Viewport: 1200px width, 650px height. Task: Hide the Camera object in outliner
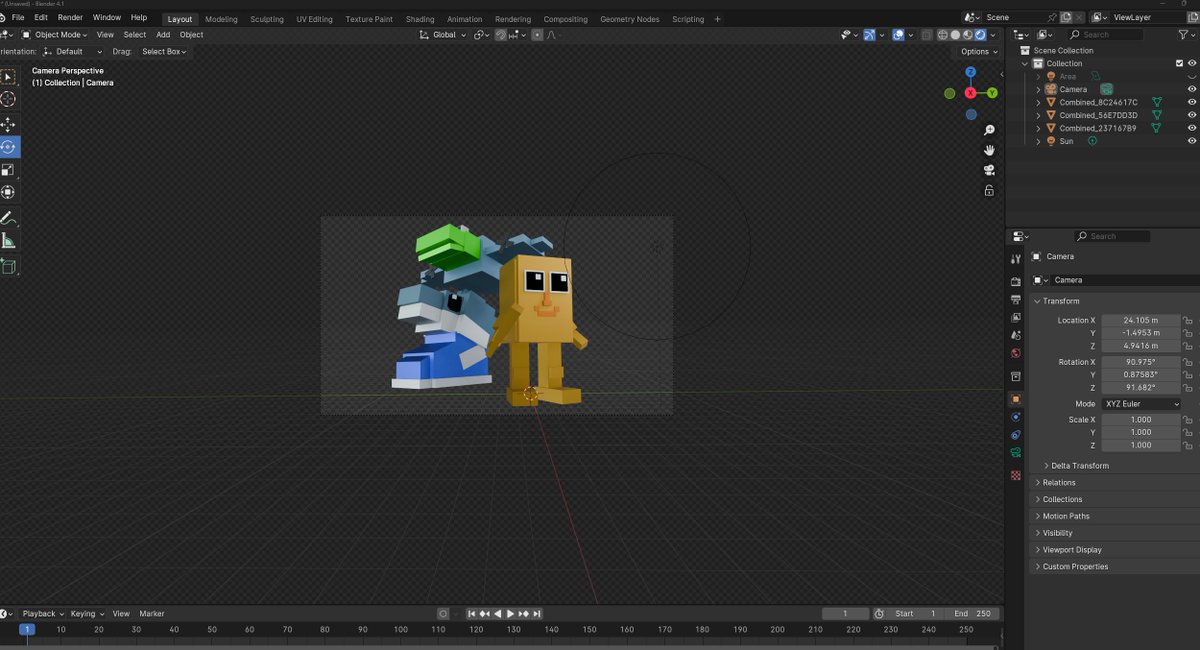click(x=1192, y=89)
